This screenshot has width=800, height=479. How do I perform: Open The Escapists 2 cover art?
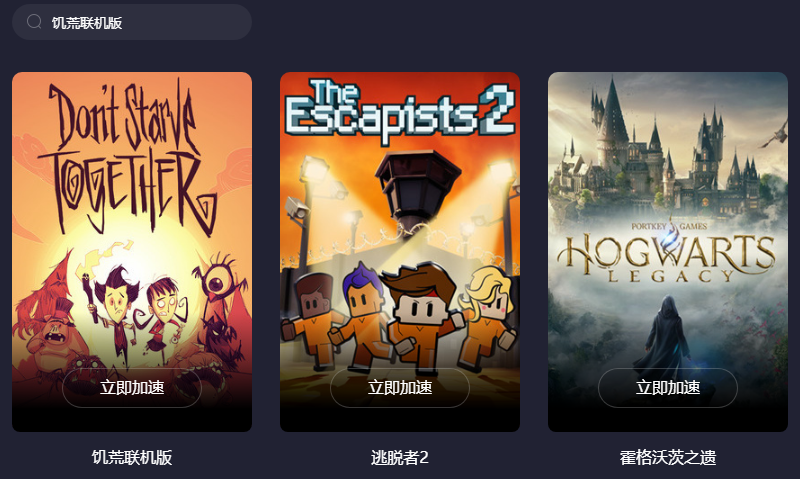(x=400, y=252)
